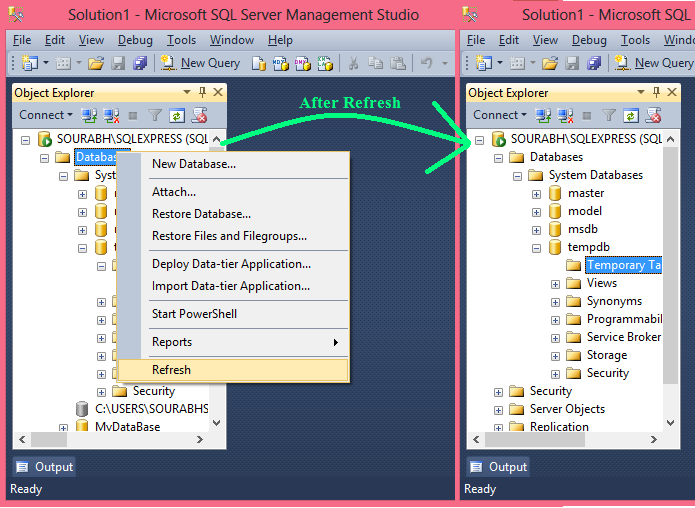Select Service Broker folder in right tree
The height and width of the screenshot is (508, 695).
tap(624, 337)
